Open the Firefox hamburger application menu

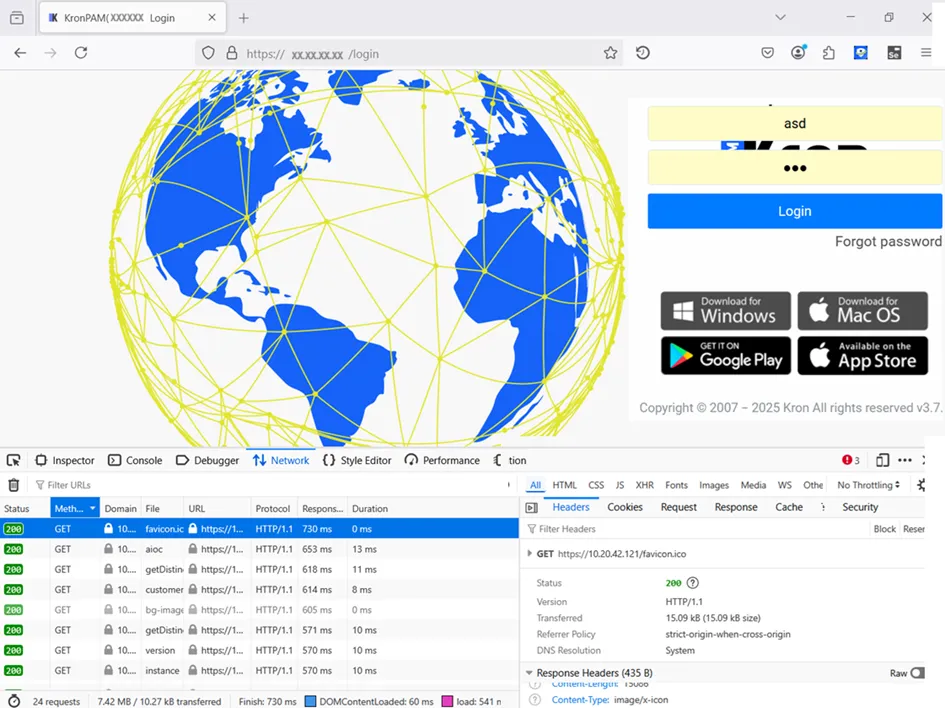point(926,53)
